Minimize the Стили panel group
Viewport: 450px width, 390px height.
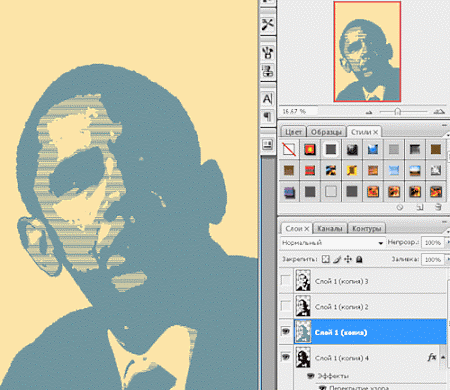(x=444, y=125)
